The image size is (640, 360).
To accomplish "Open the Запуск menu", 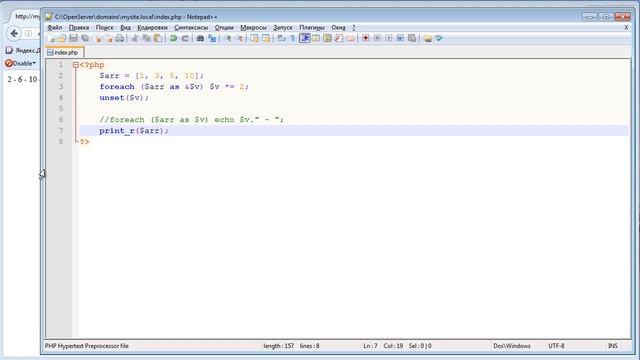I will (x=283, y=27).
